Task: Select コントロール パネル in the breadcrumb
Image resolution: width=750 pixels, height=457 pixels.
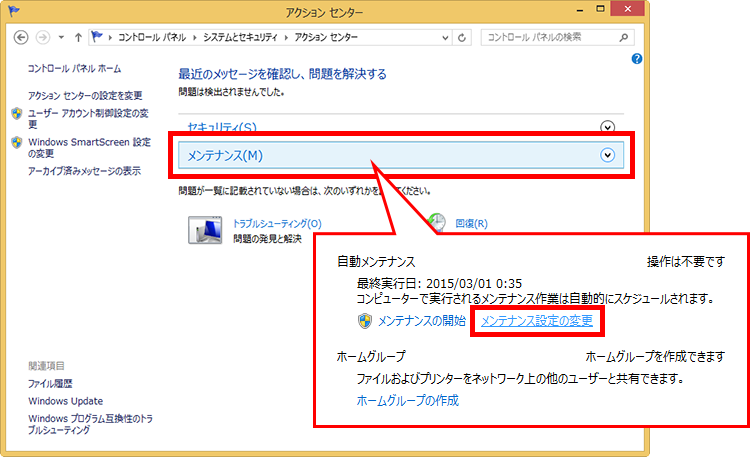Action: point(152,37)
